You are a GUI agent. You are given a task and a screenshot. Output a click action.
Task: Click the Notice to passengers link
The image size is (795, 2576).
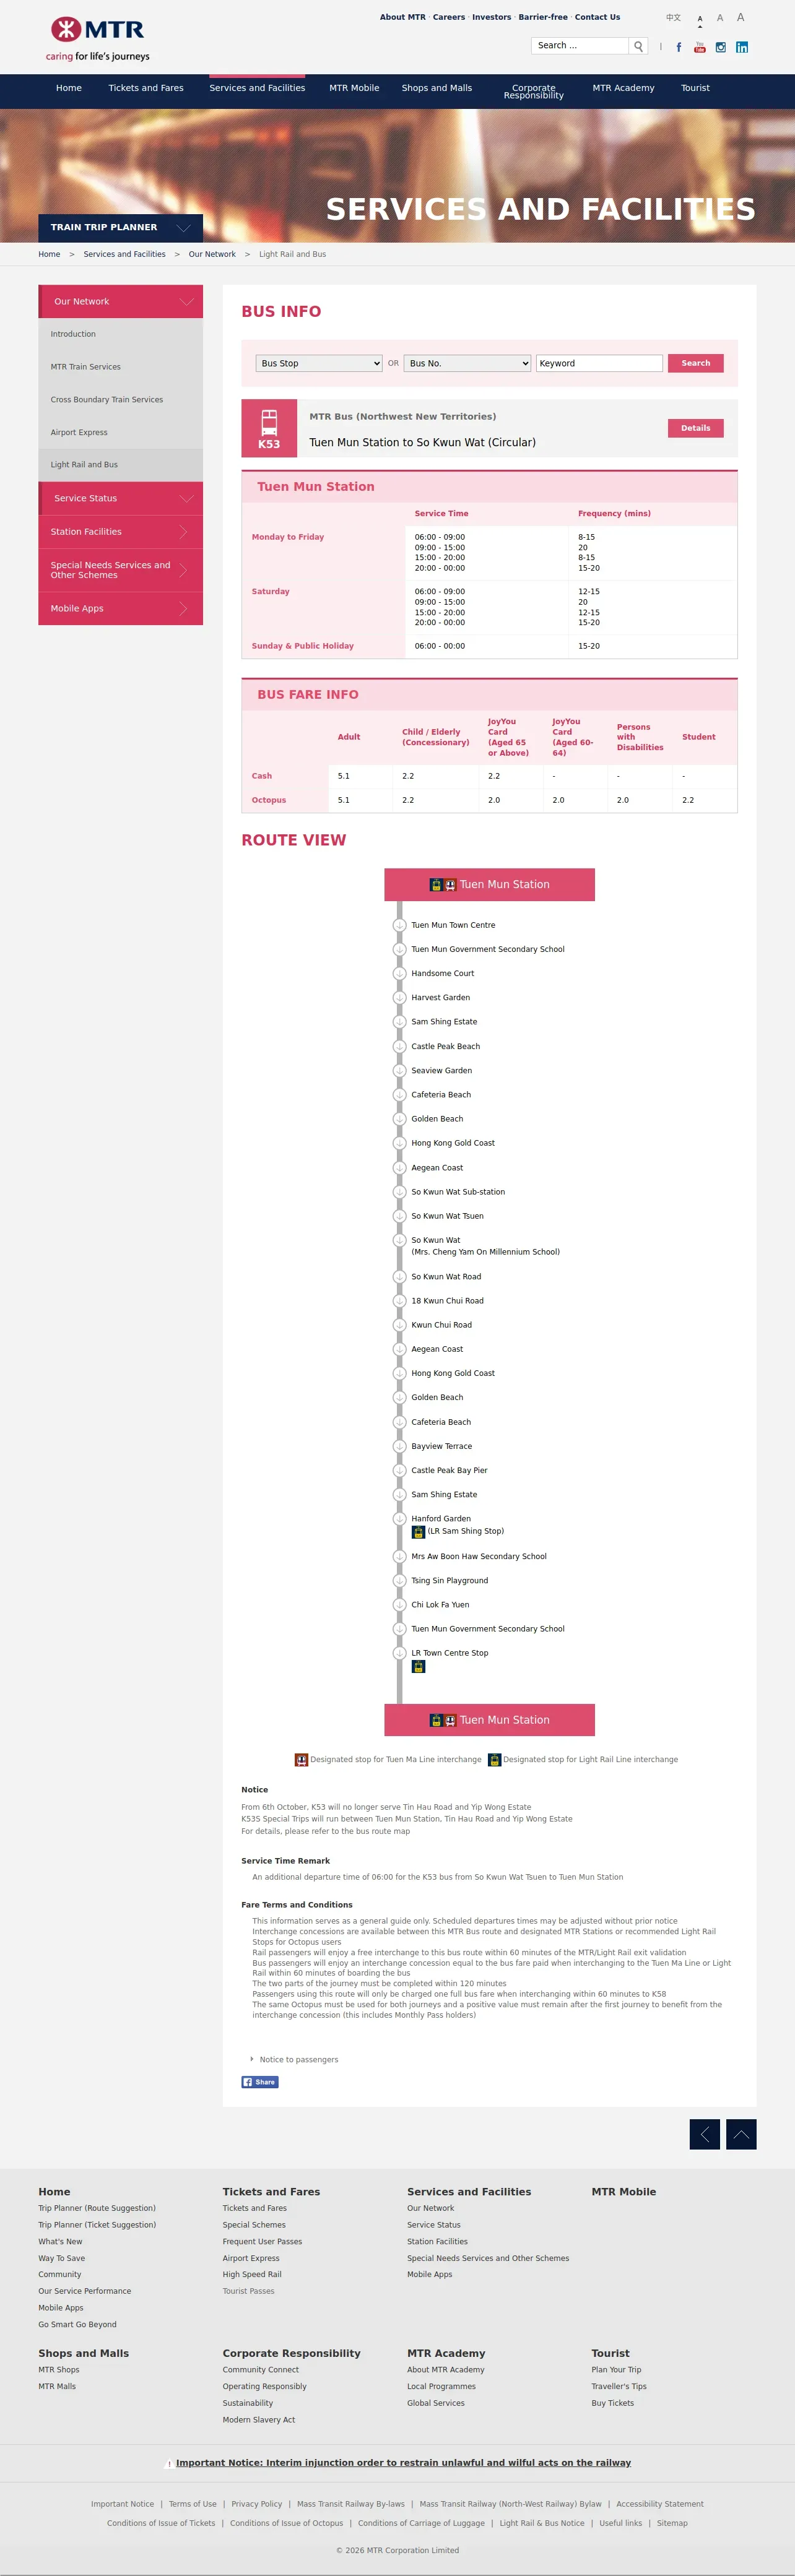pos(298,2059)
